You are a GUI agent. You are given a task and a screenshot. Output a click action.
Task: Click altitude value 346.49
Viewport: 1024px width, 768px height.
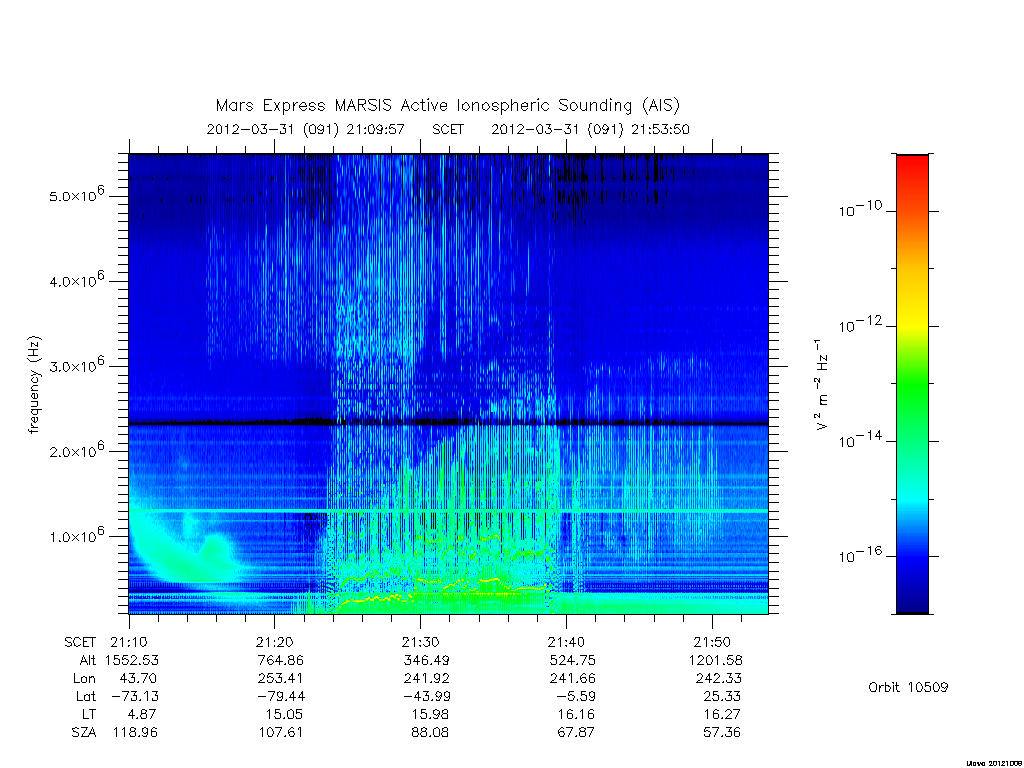click(426, 660)
